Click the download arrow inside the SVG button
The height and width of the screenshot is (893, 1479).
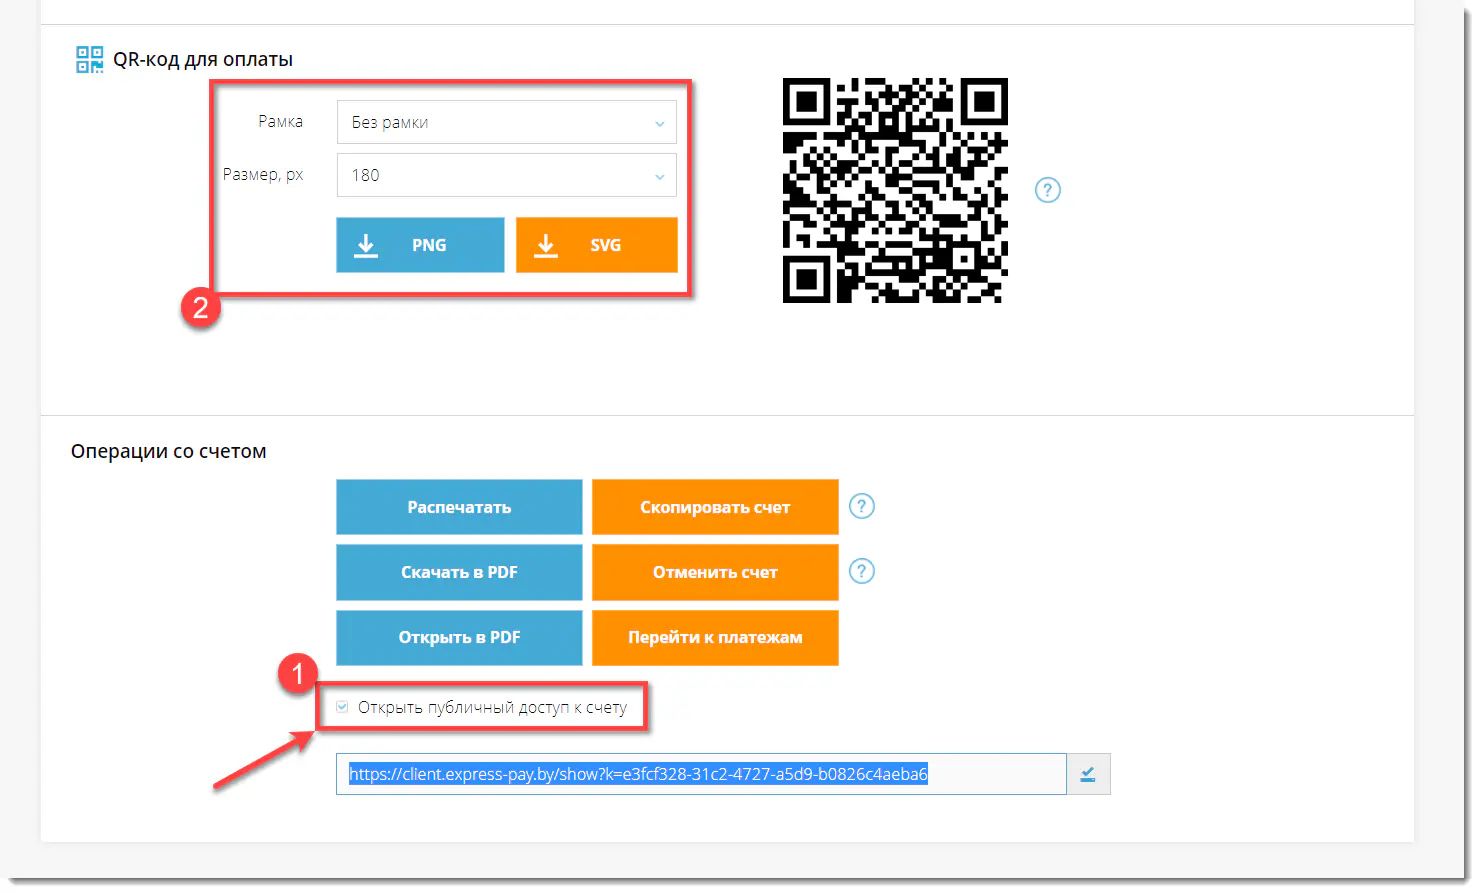tap(546, 244)
